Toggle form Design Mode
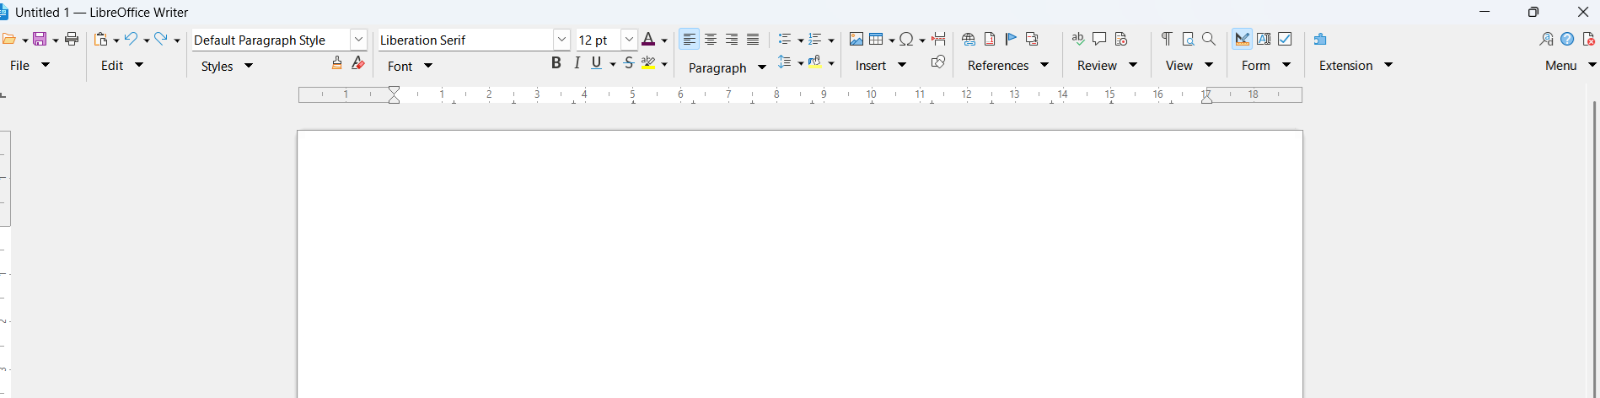This screenshot has width=1600, height=398. click(1242, 40)
